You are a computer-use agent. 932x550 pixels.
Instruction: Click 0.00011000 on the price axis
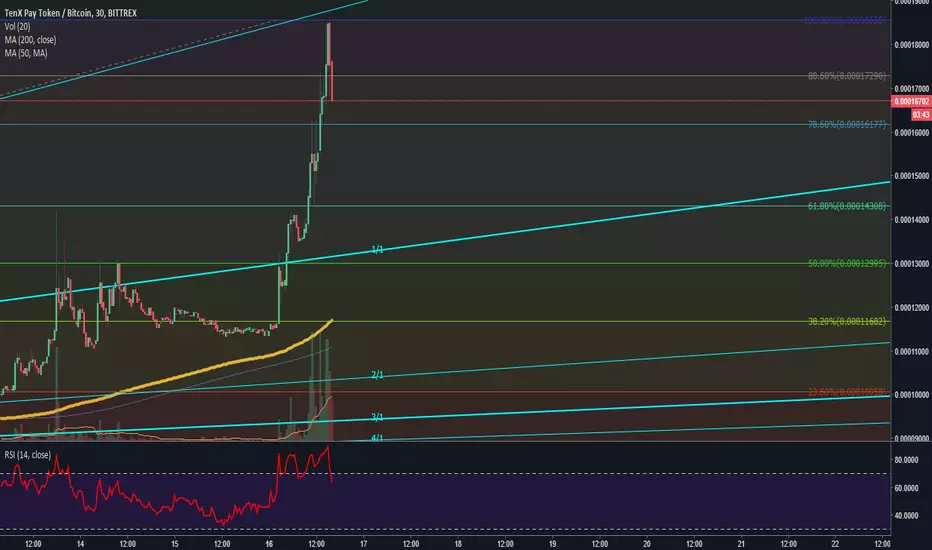pyautogui.click(x=911, y=351)
